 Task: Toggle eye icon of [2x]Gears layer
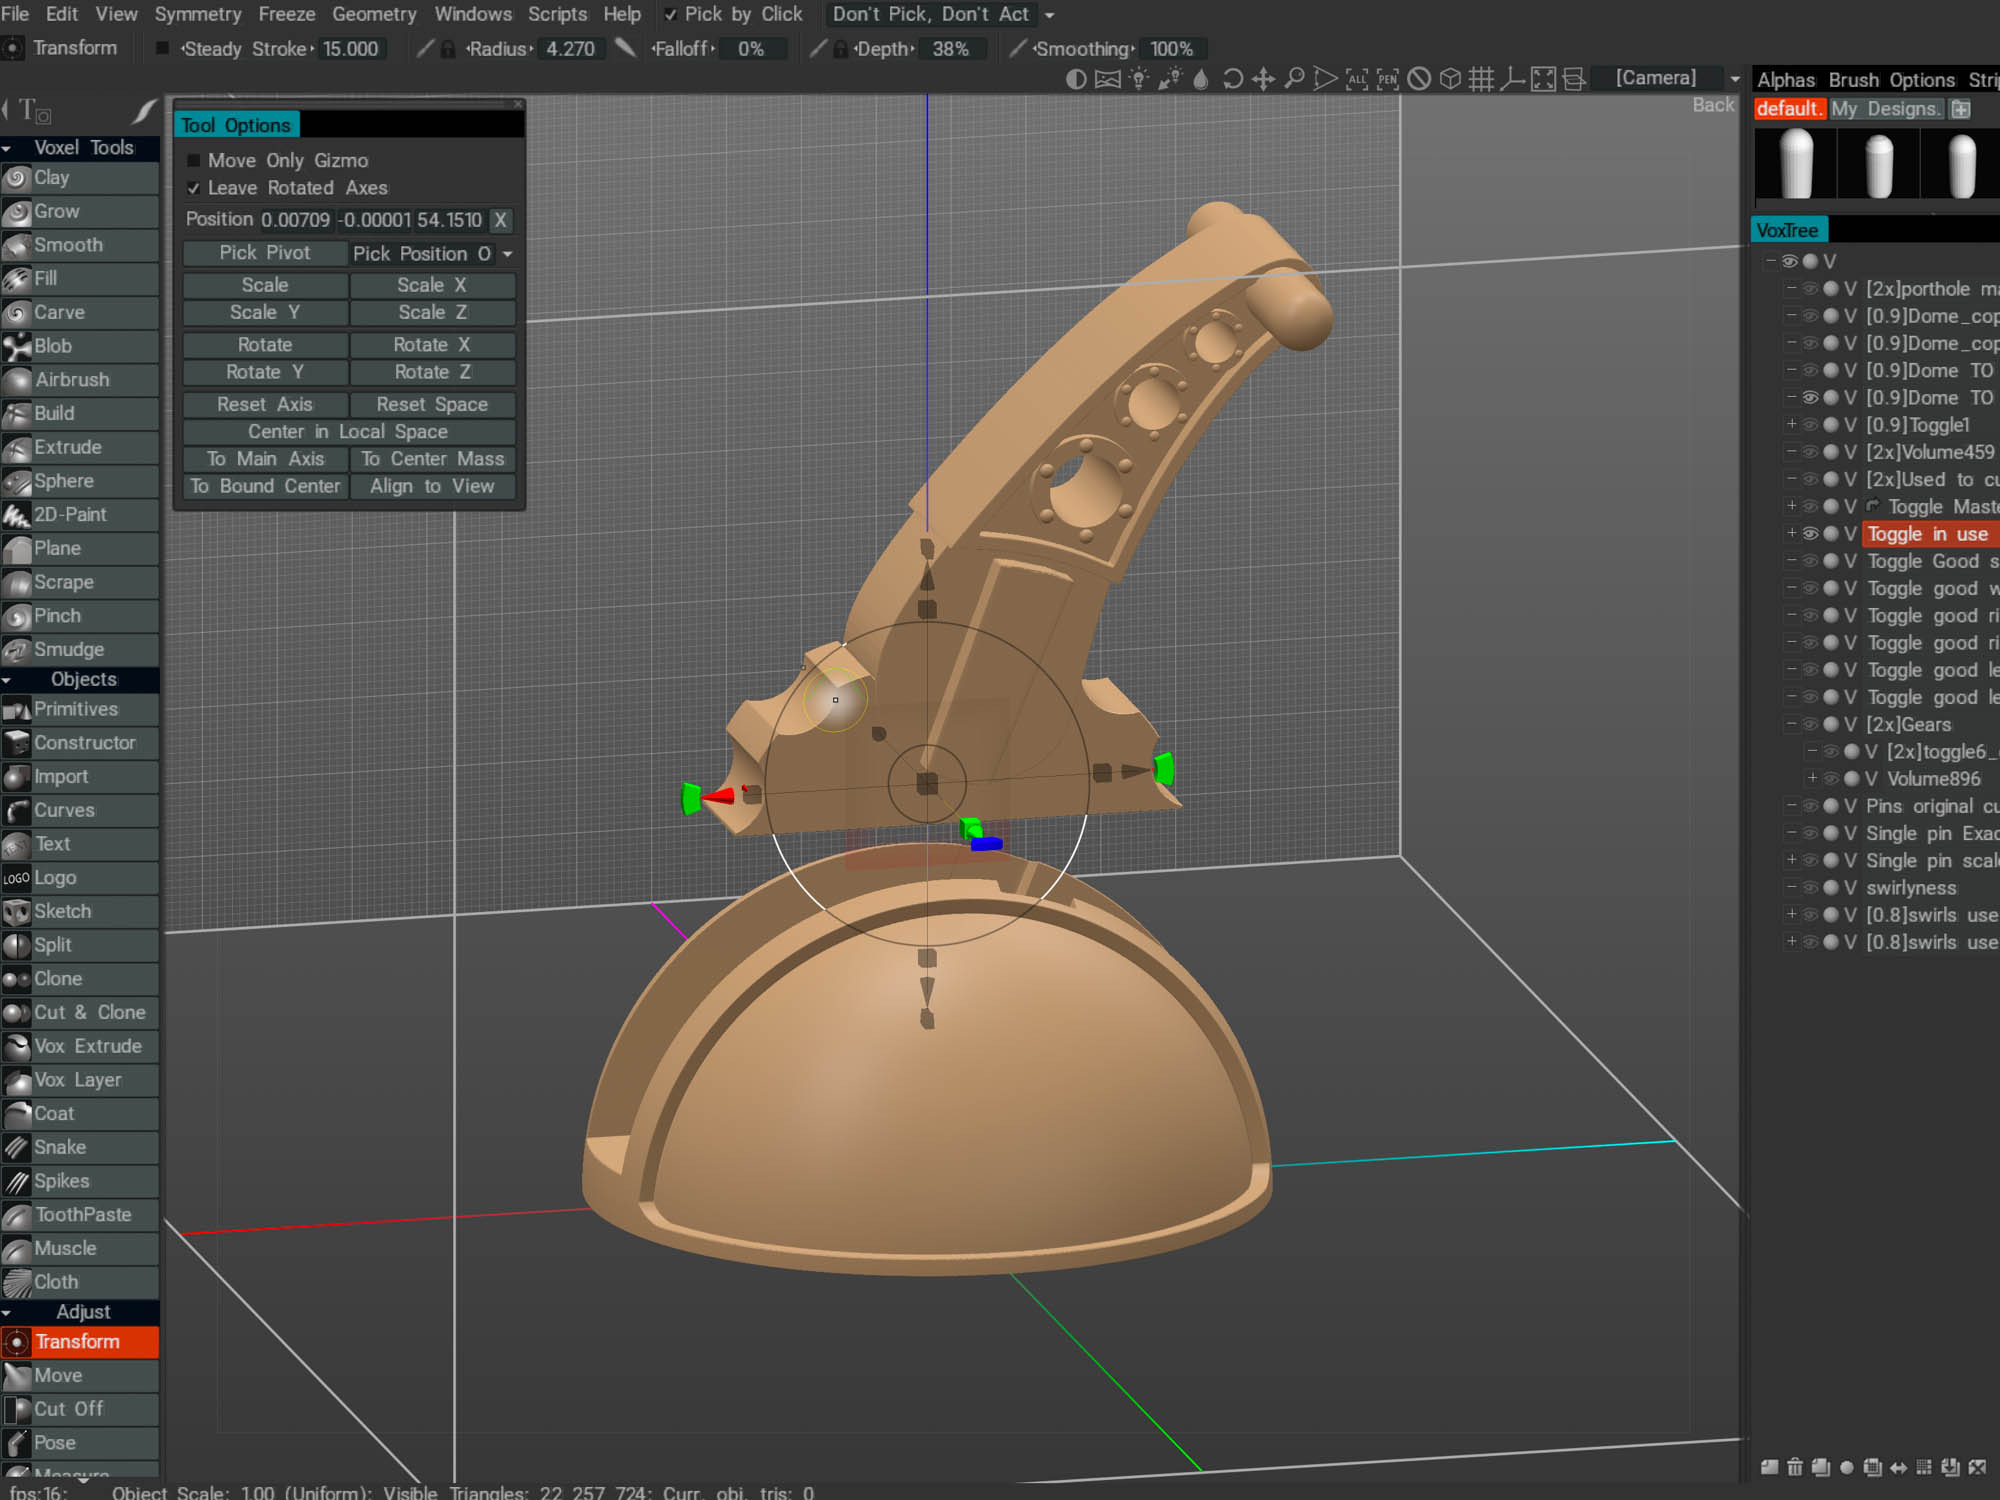pyautogui.click(x=1810, y=724)
